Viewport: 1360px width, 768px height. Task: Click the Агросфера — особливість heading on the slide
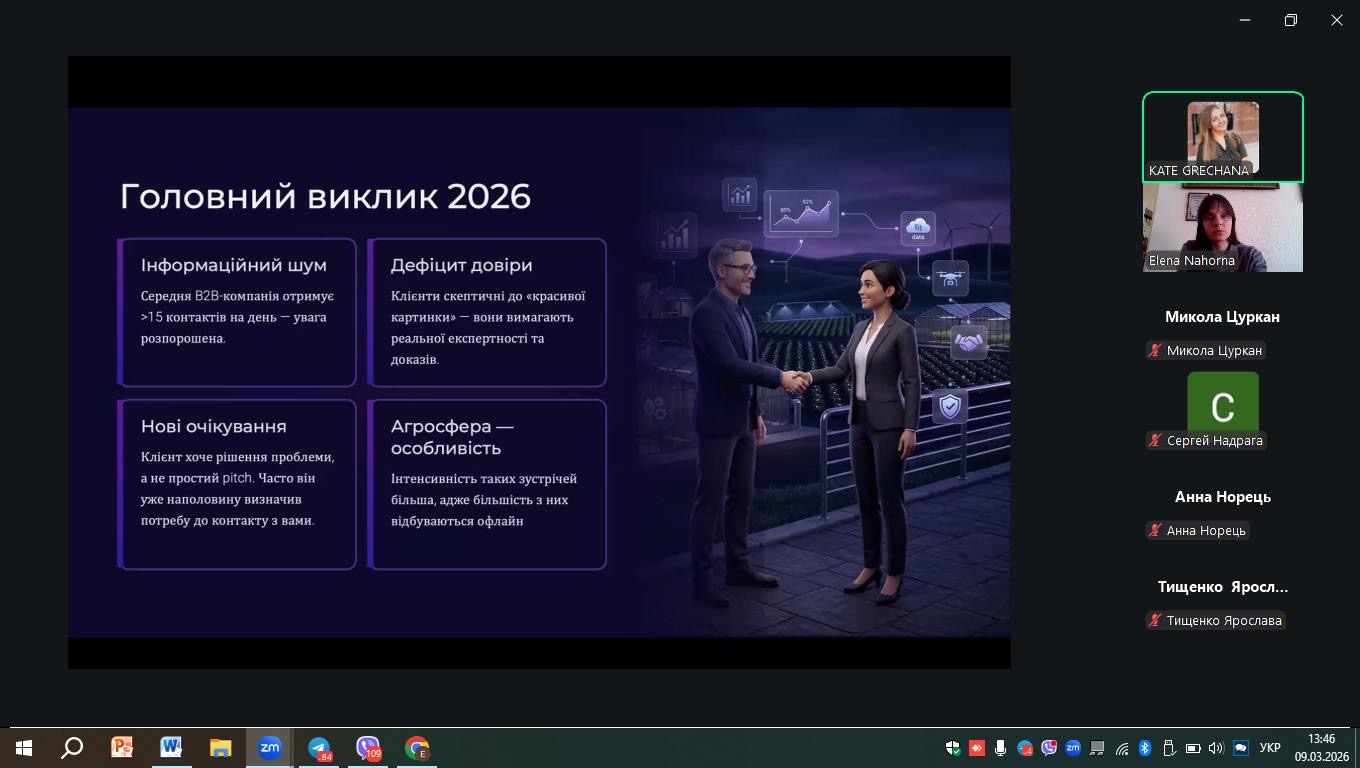(x=452, y=437)
